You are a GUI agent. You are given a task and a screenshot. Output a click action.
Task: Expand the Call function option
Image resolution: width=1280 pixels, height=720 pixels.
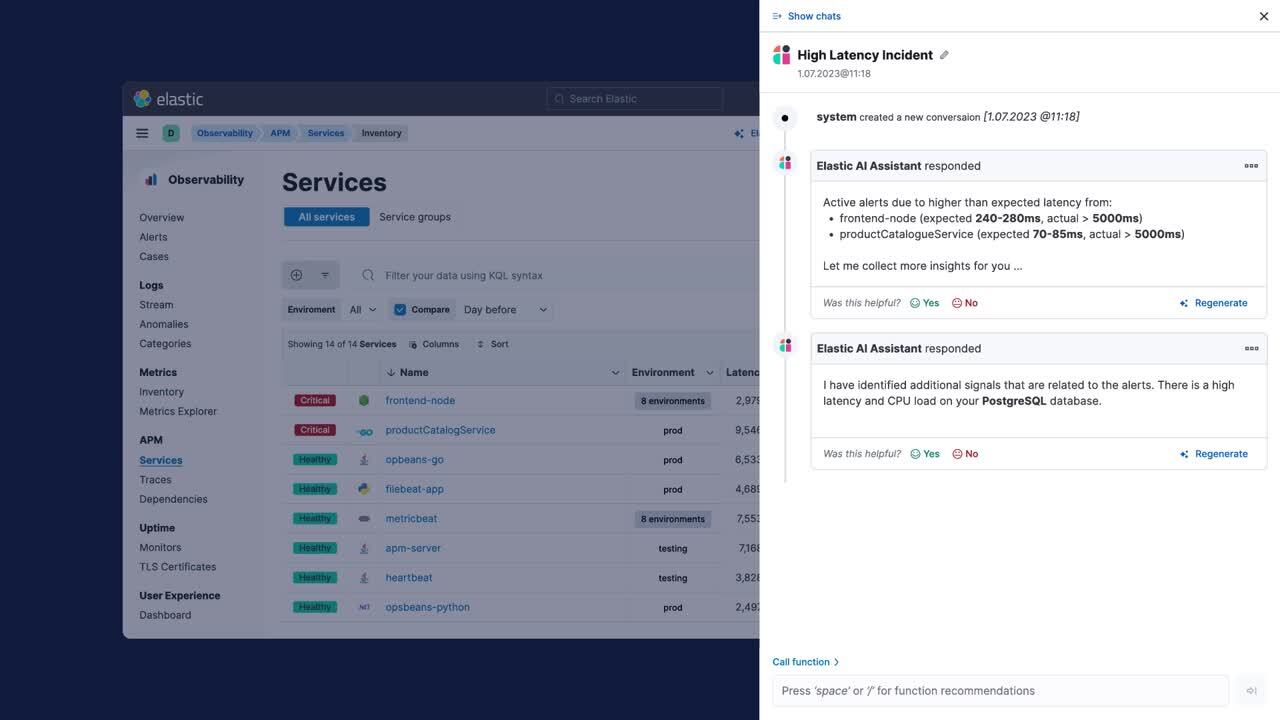click(x=806, y=662)
